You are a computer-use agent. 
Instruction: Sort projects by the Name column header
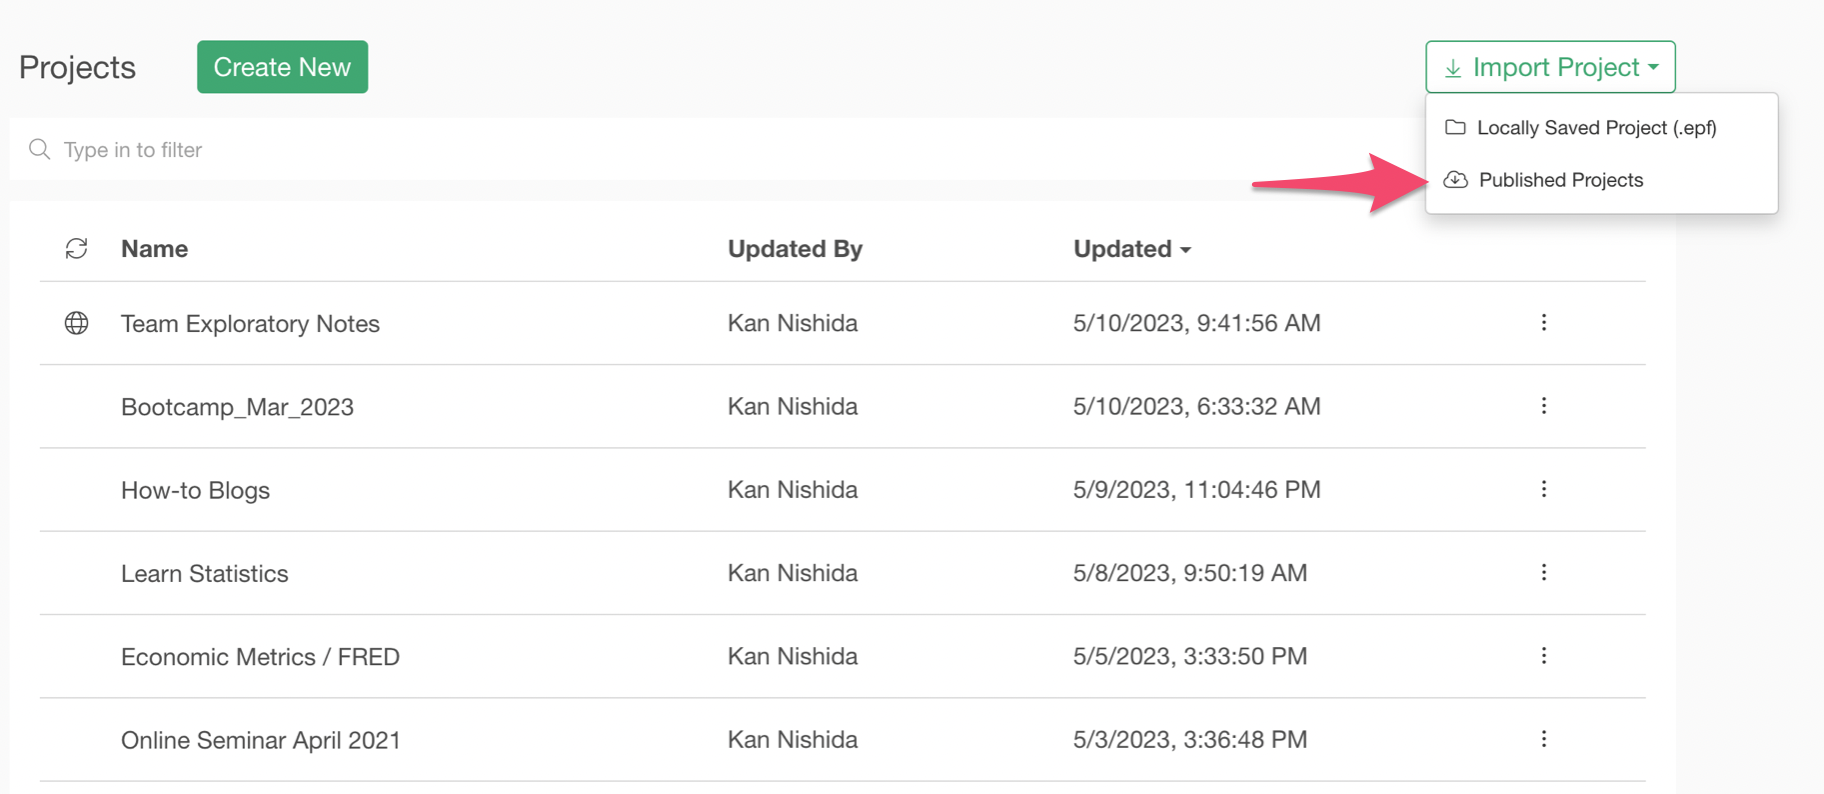154,249
